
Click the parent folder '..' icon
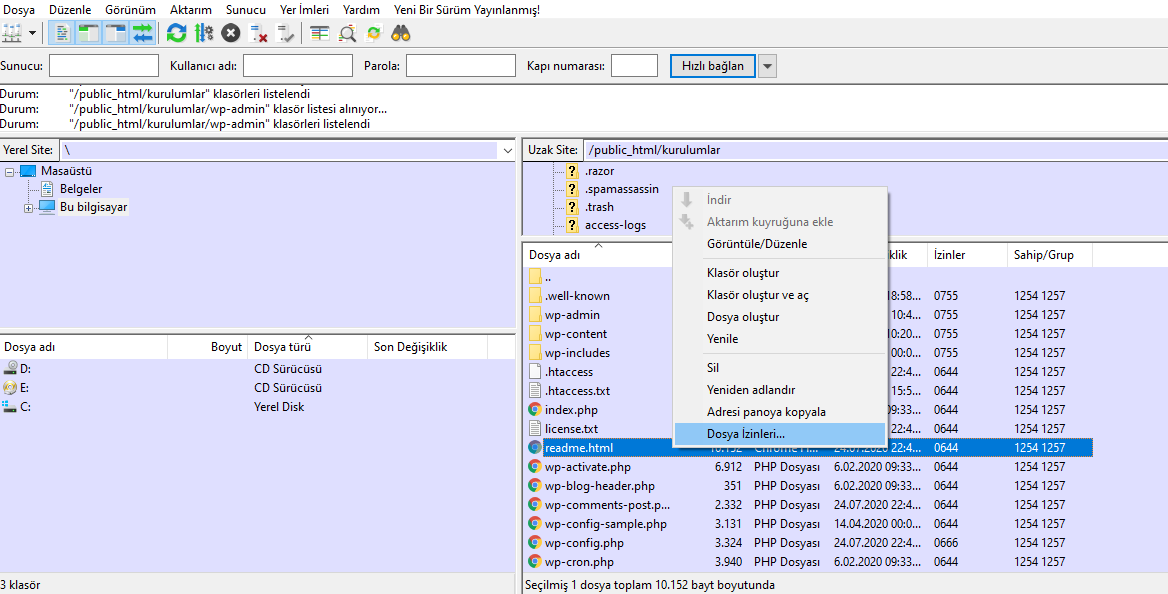point(535,277)
